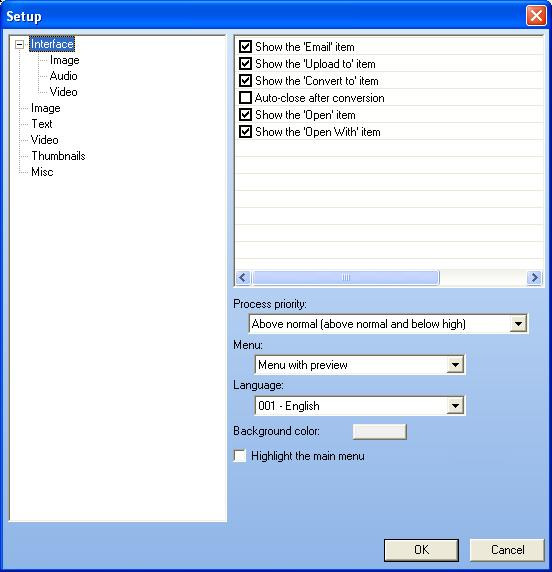Click the horizontal scrollbar thumb
Image resolution: width=552 pixels, height=572 pixels.
[x=346, y=278]
